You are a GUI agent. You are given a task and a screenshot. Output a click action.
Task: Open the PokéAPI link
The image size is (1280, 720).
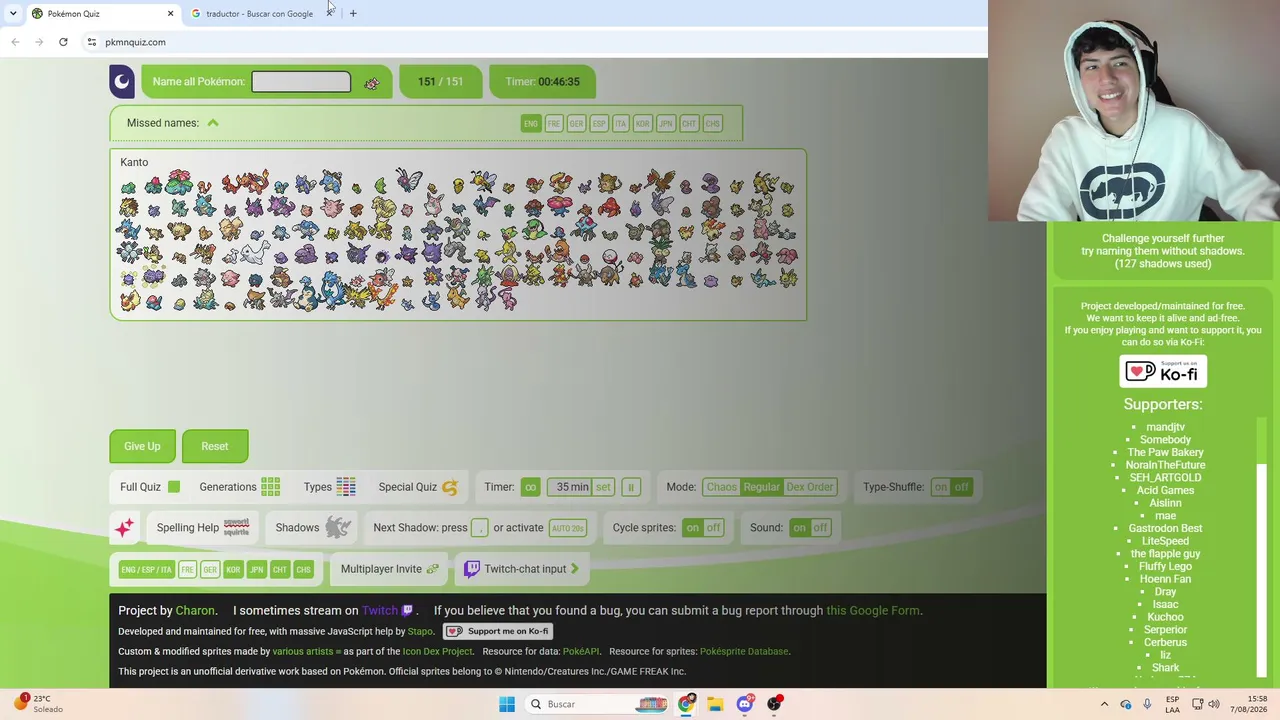[x=581, y=652]
